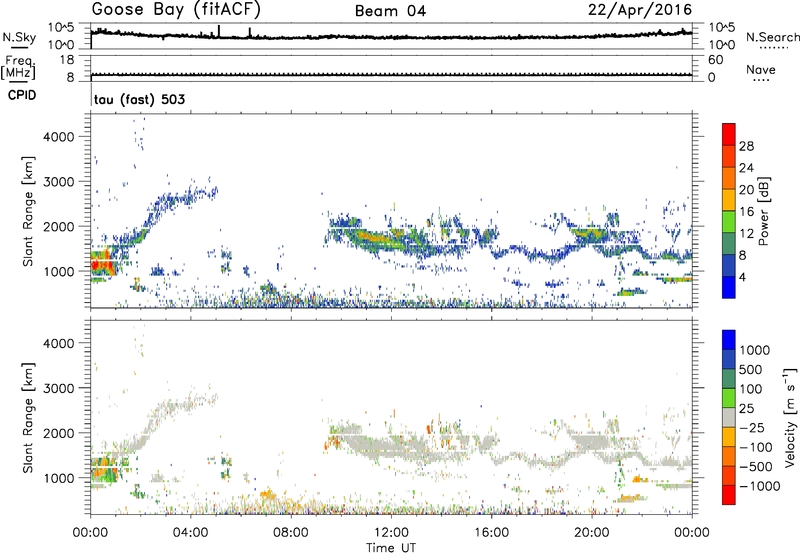This screenshot has height=554, width=800.
Task: Click the 'Freq. [MHz]' axis label
Action: point(18,68)
